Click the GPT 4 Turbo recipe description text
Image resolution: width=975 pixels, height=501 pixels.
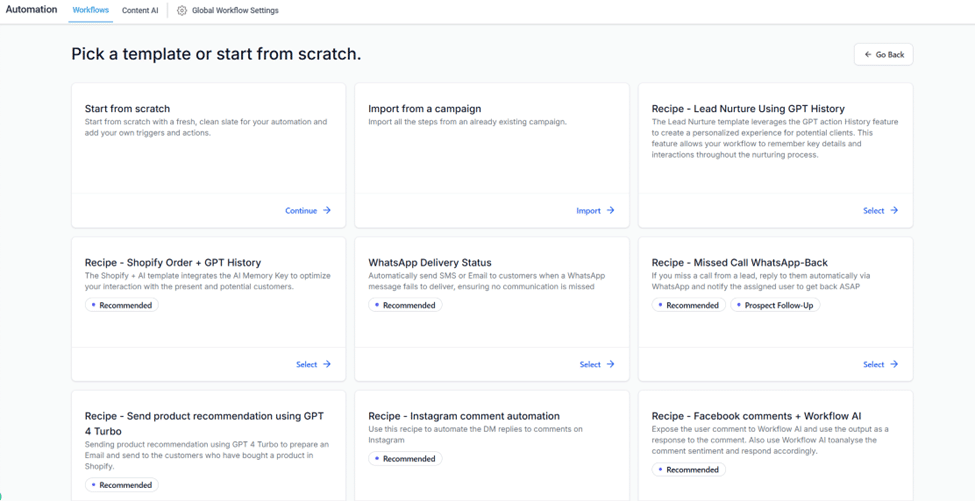pyautogui.click(x=206, y=456)
